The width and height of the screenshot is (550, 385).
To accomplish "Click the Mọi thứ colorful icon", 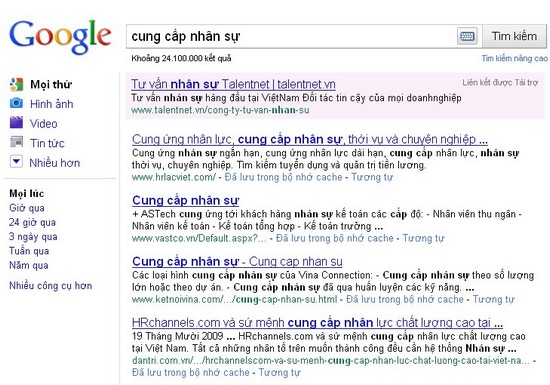I will coord(16,84).
